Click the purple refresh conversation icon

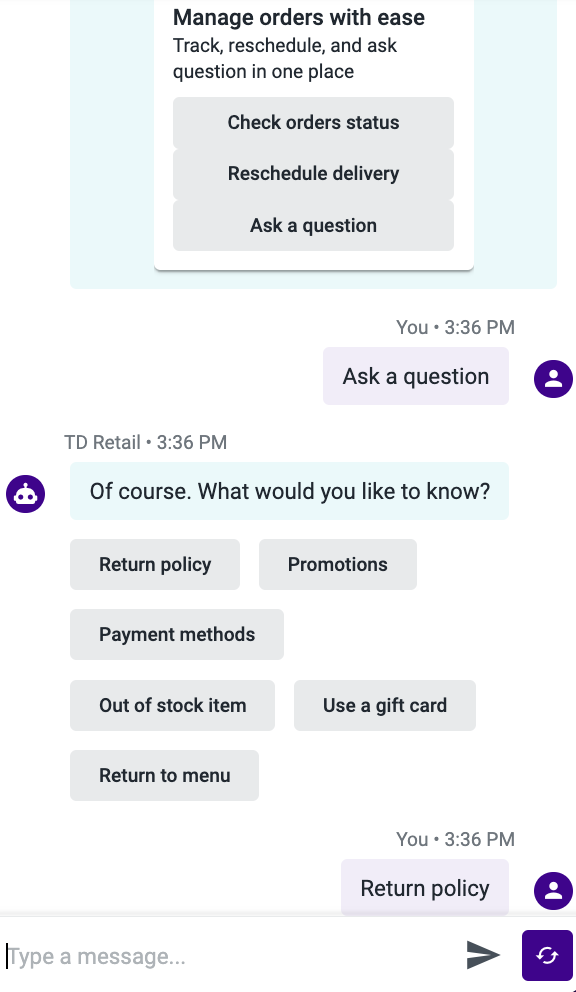click(x=547, y=955)
